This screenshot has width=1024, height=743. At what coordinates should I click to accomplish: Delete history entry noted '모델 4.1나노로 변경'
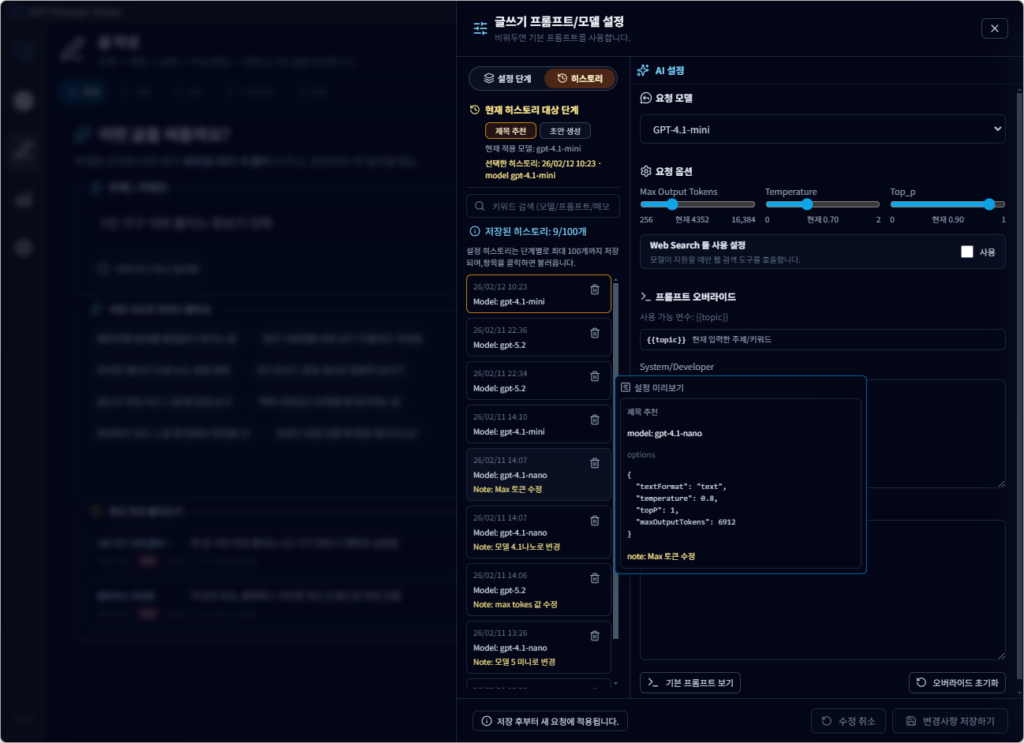tap(595, 521)
